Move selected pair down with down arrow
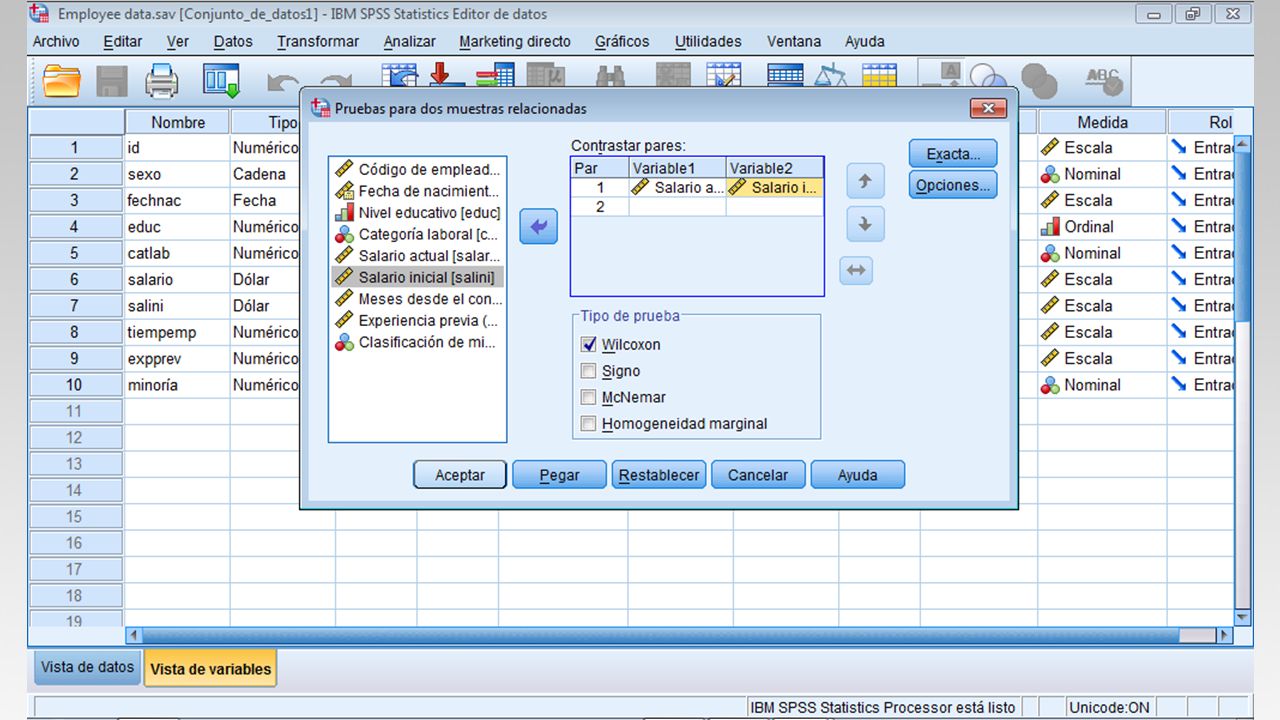The image size is (1280, 720). (865, 224)
